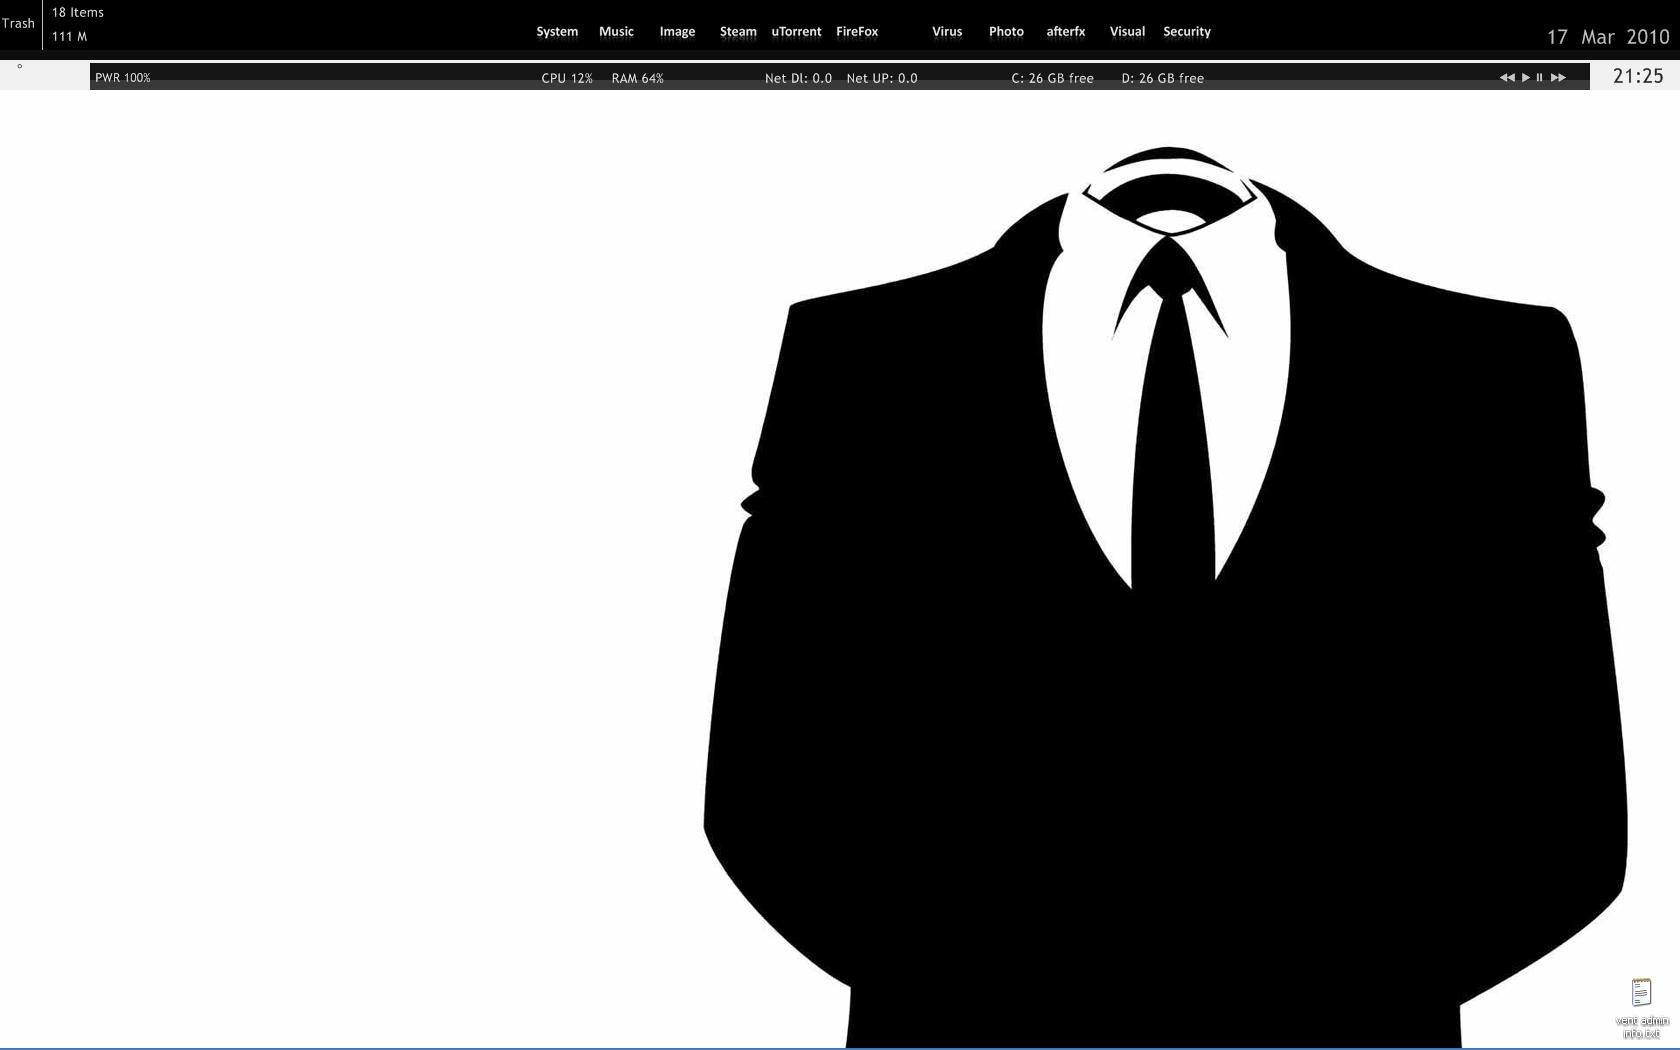Viewport: 1680px width, 1050px height.
Task: Click the 21:25 clock
Action: (1638, 76)
